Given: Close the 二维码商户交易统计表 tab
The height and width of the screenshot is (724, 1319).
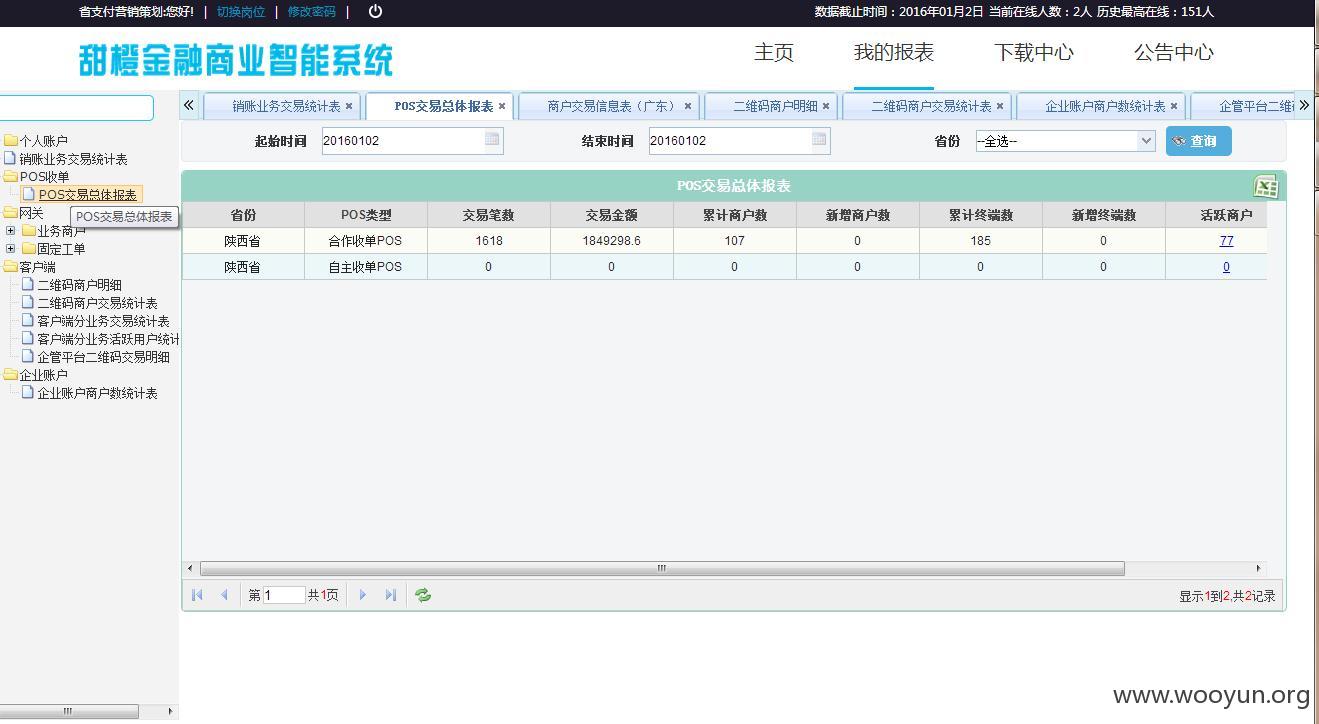Looking at the screenshot, I should tap(1000, 106).
